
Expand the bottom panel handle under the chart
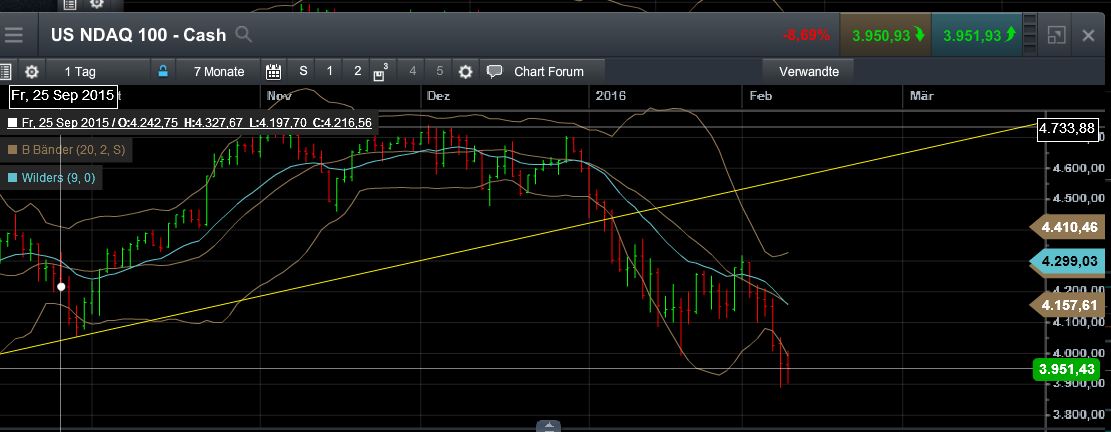548,426
